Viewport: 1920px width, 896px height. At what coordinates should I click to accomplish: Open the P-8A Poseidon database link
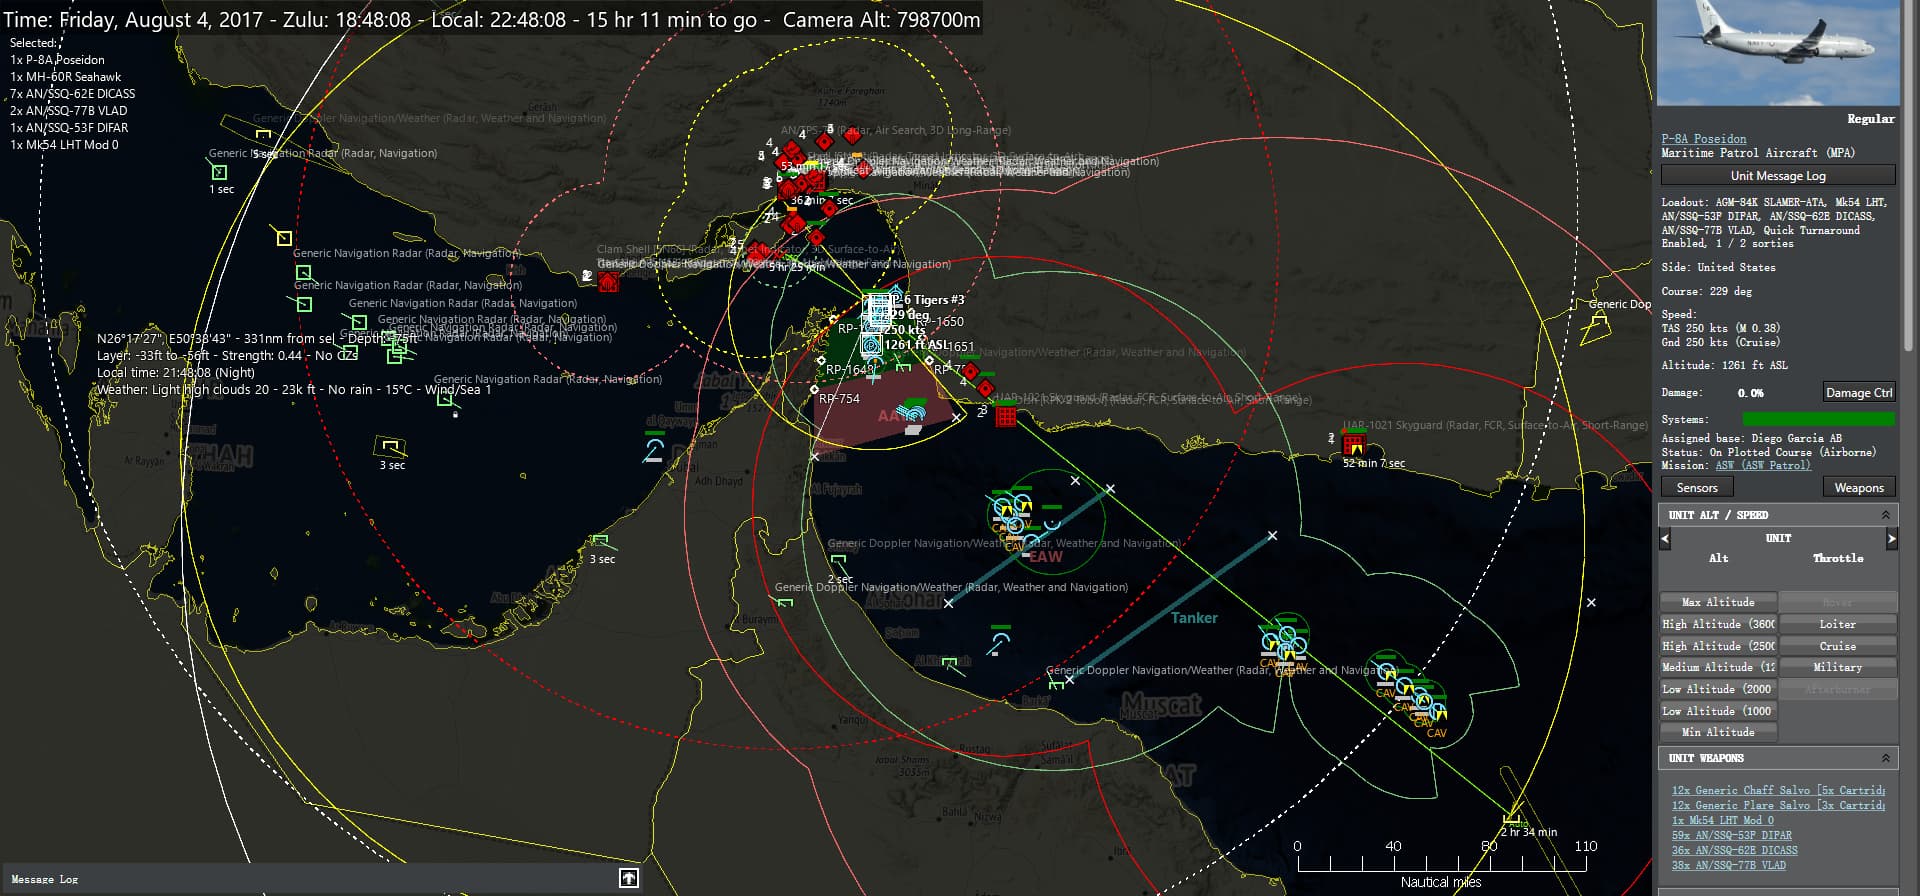(1704, 139)
